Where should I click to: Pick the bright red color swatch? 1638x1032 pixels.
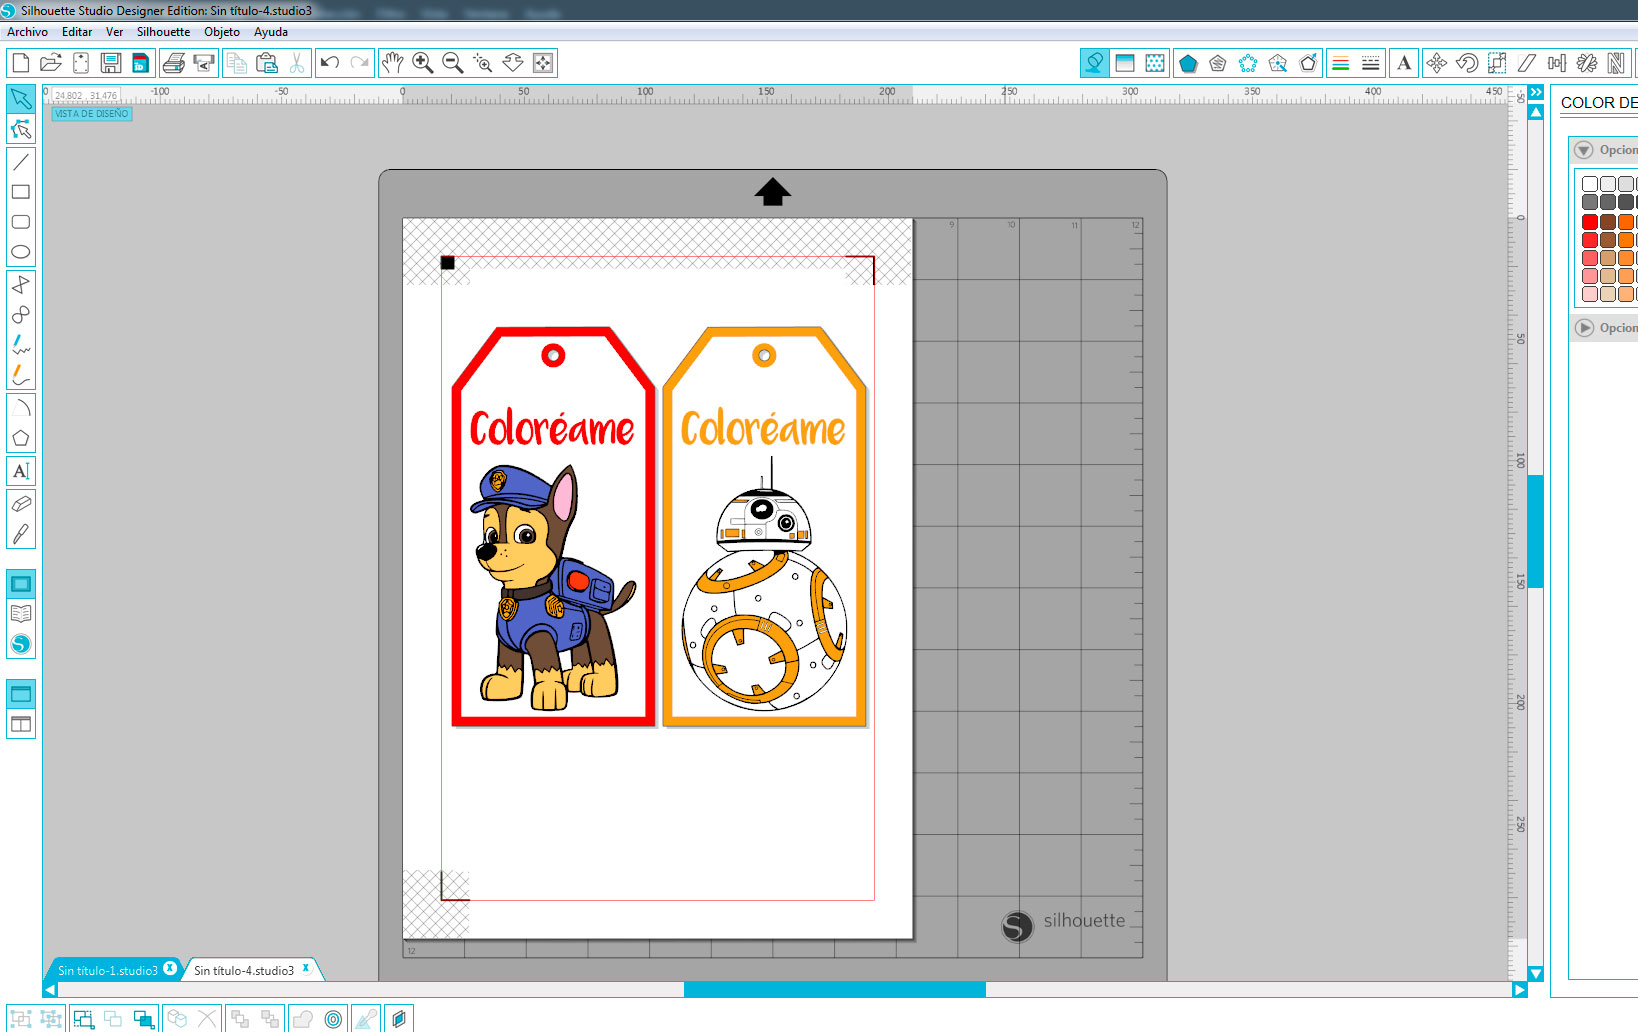coord(1590,222)
